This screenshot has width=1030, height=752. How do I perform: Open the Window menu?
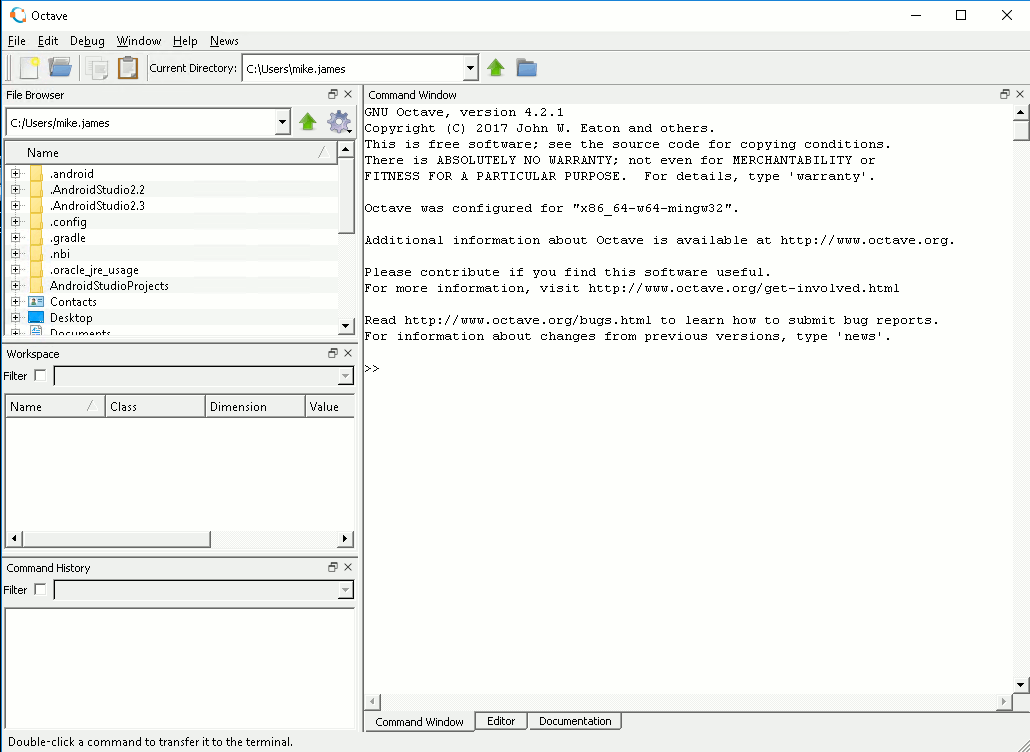139,41
